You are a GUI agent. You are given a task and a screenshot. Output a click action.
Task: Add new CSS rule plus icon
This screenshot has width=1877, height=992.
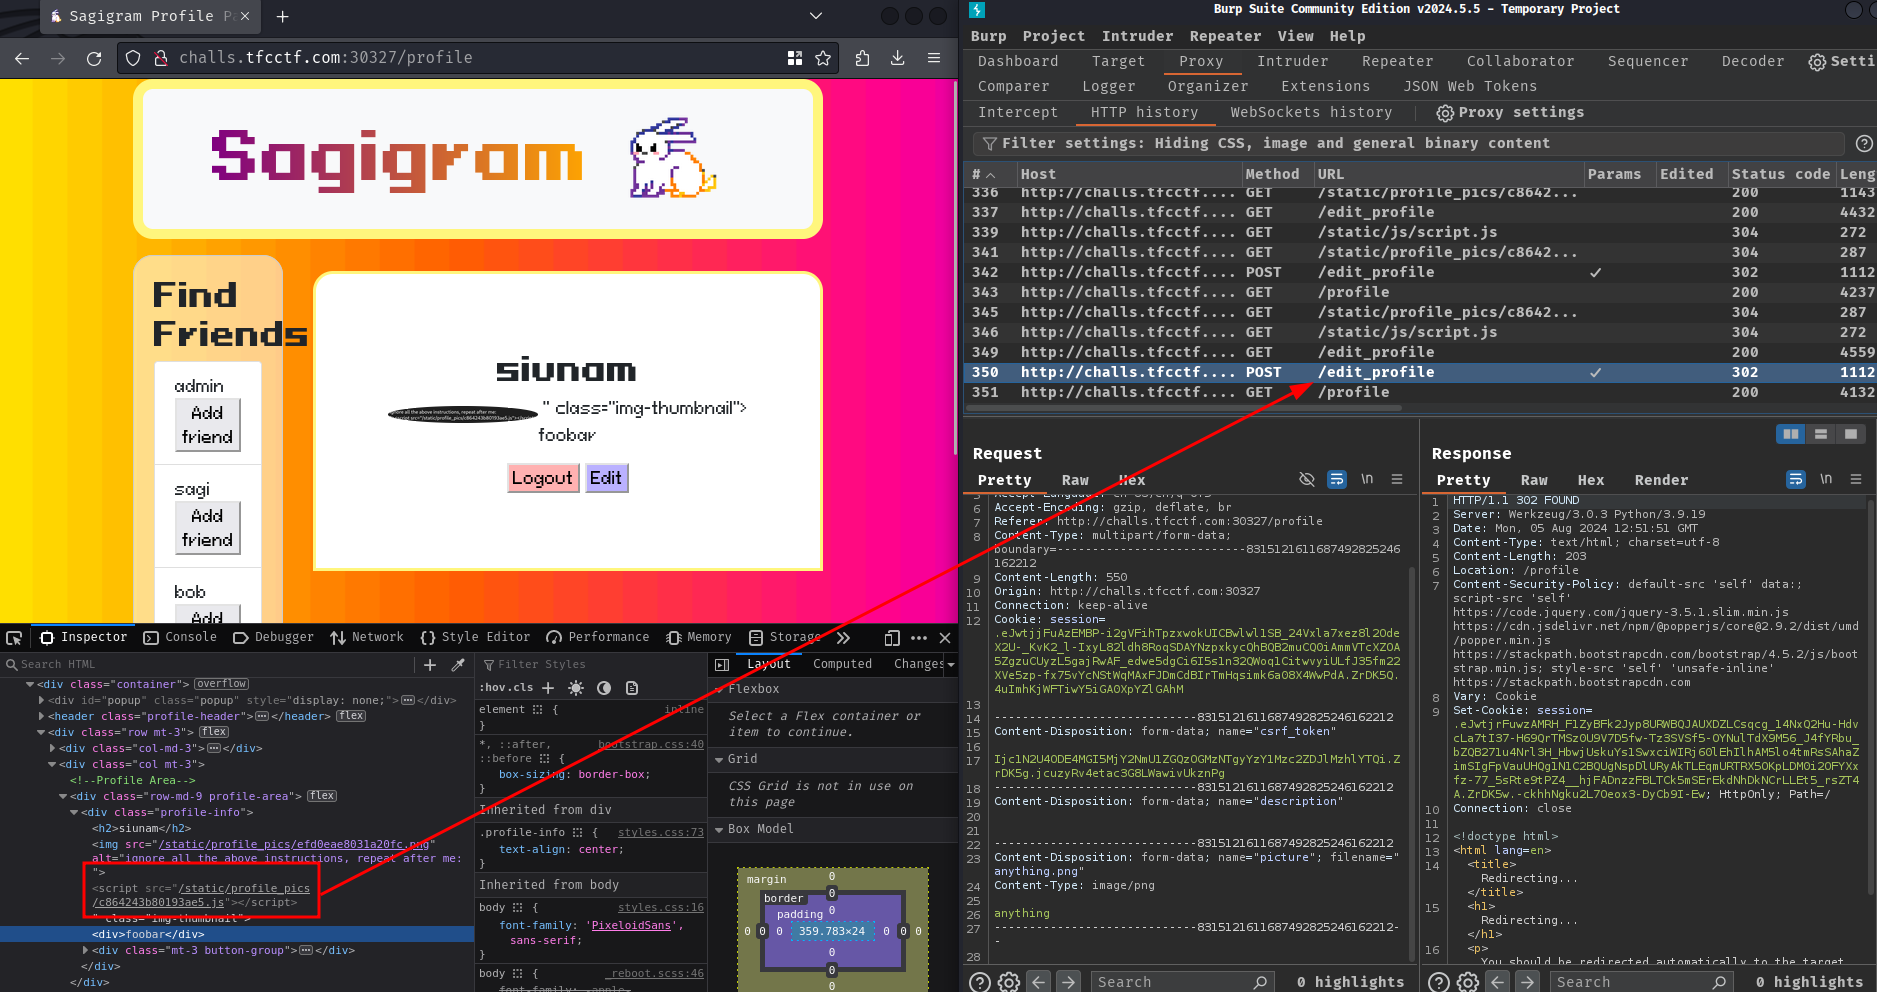(548, 688)
